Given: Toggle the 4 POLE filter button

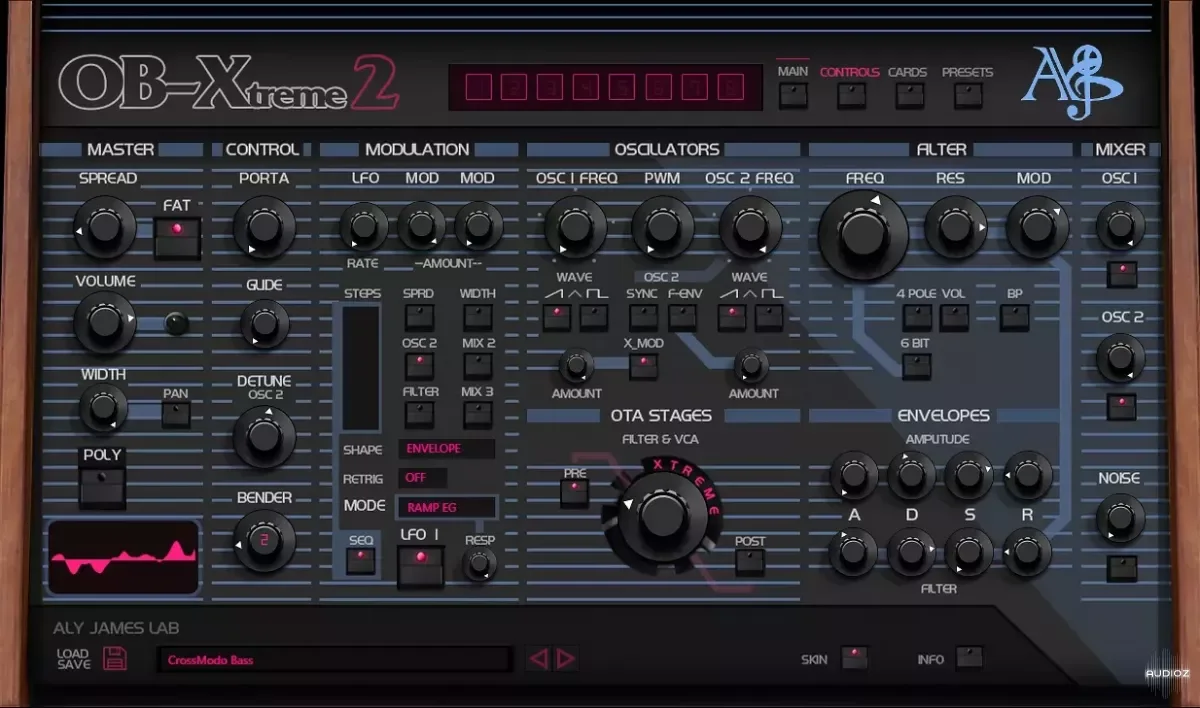Looking at the screenshot, I should pos(916,318).
